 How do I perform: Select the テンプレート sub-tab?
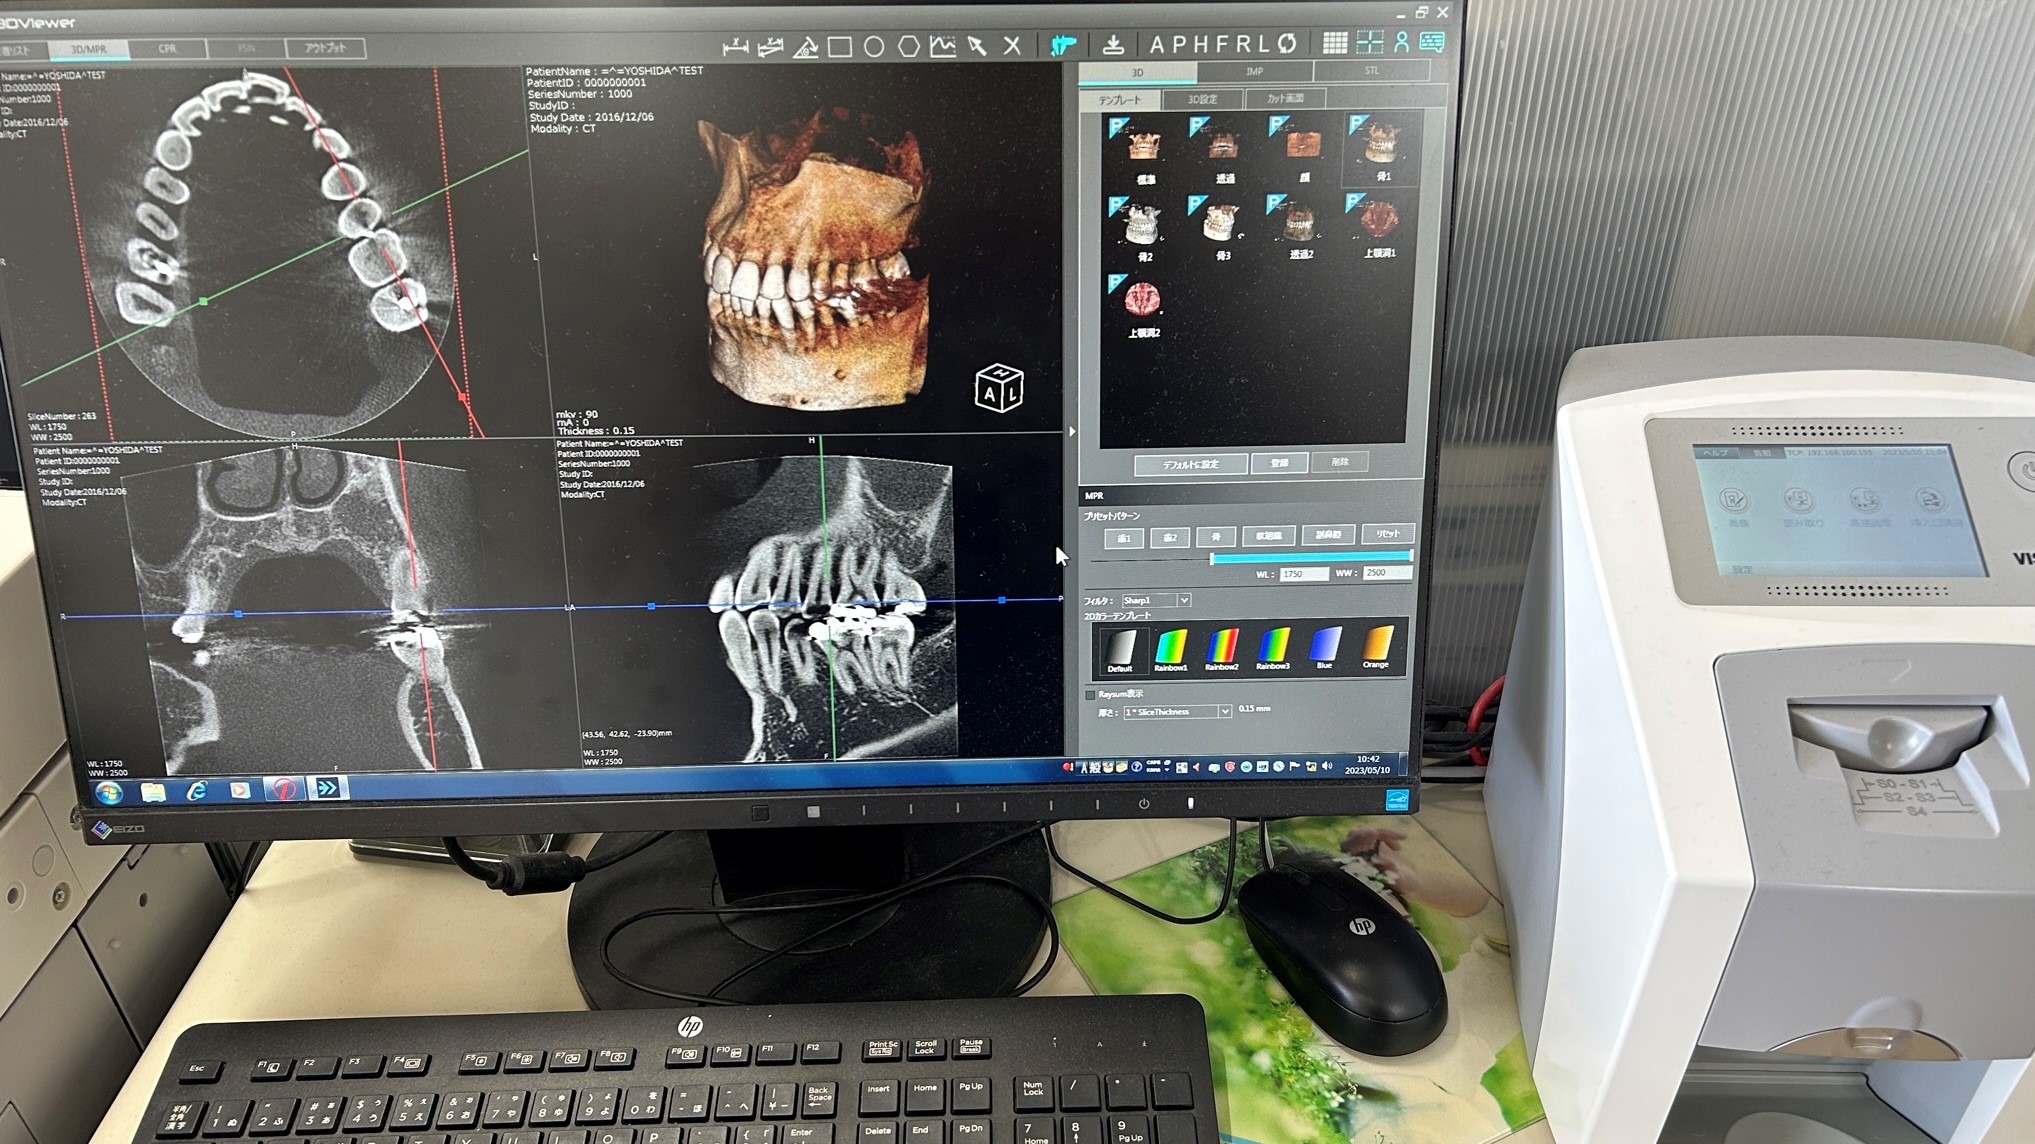pos(1119,100)
